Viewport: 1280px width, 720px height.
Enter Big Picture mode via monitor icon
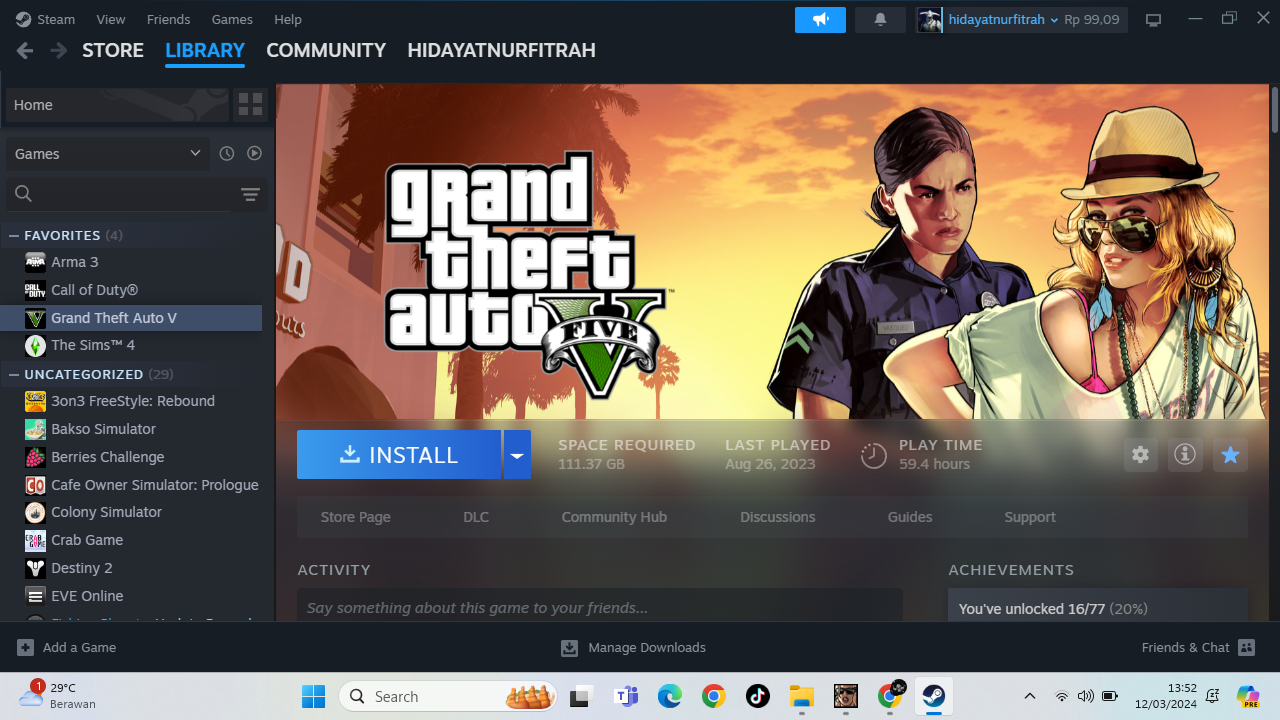click(1153, 20)
